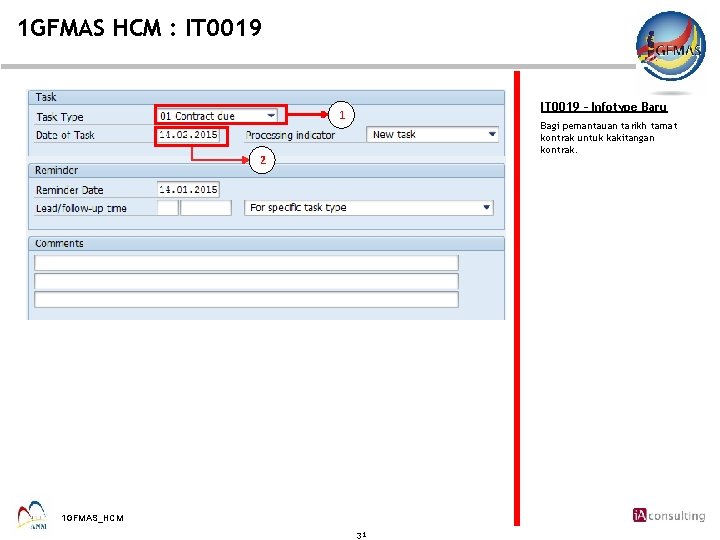Expand the Processing indicator dropdown

433,135
